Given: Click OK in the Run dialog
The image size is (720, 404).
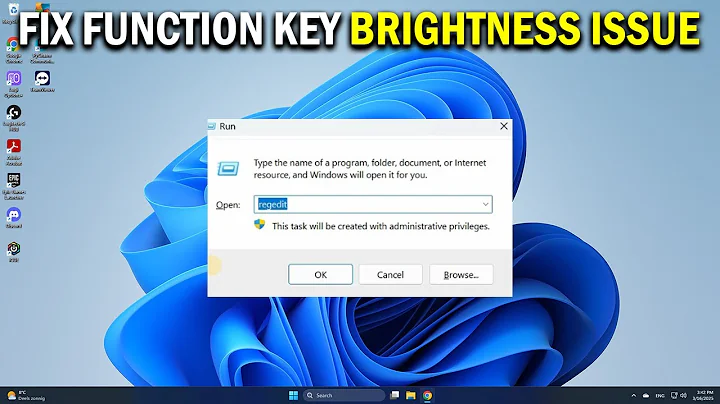Looking at the screenshot, I should pos(321,275).
